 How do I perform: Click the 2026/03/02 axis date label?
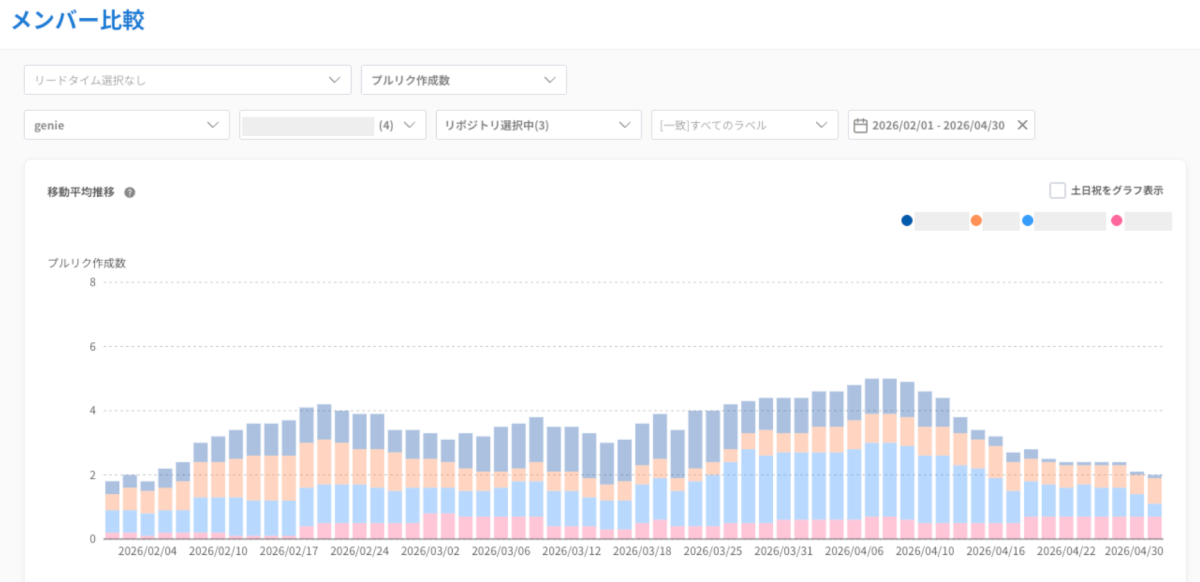coord(431,551)
